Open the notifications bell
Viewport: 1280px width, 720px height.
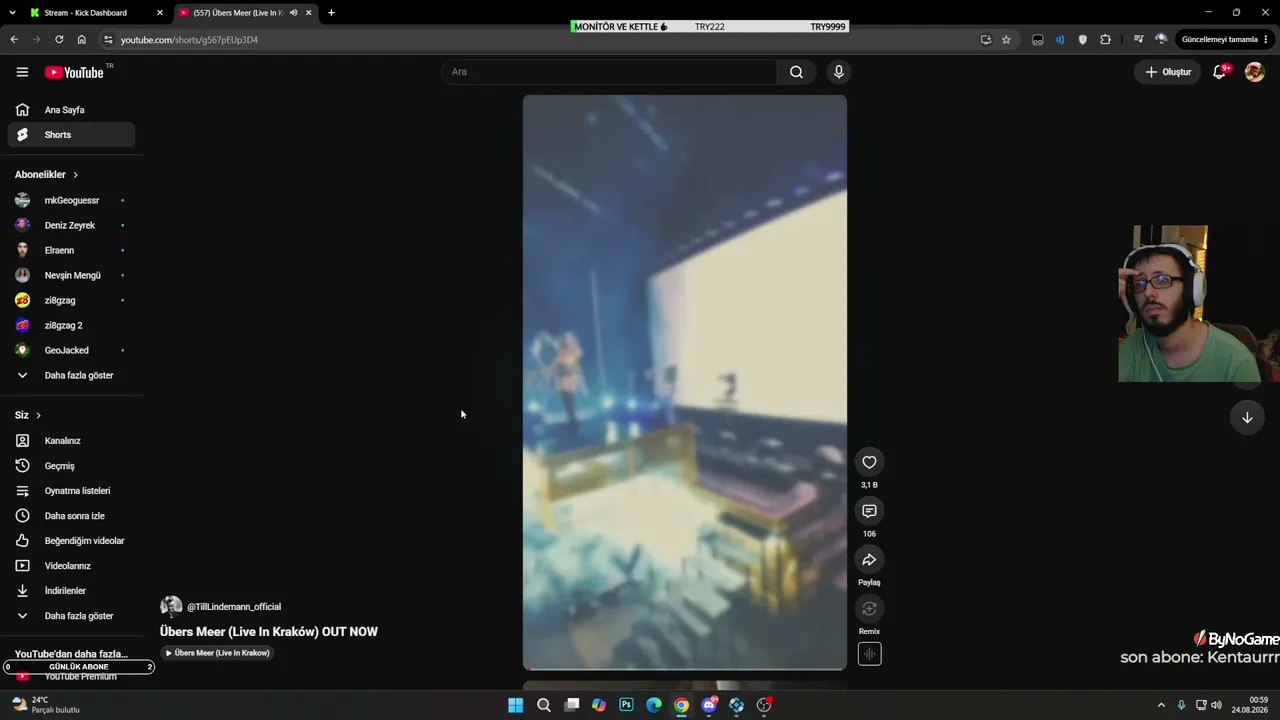[1219, 72]
